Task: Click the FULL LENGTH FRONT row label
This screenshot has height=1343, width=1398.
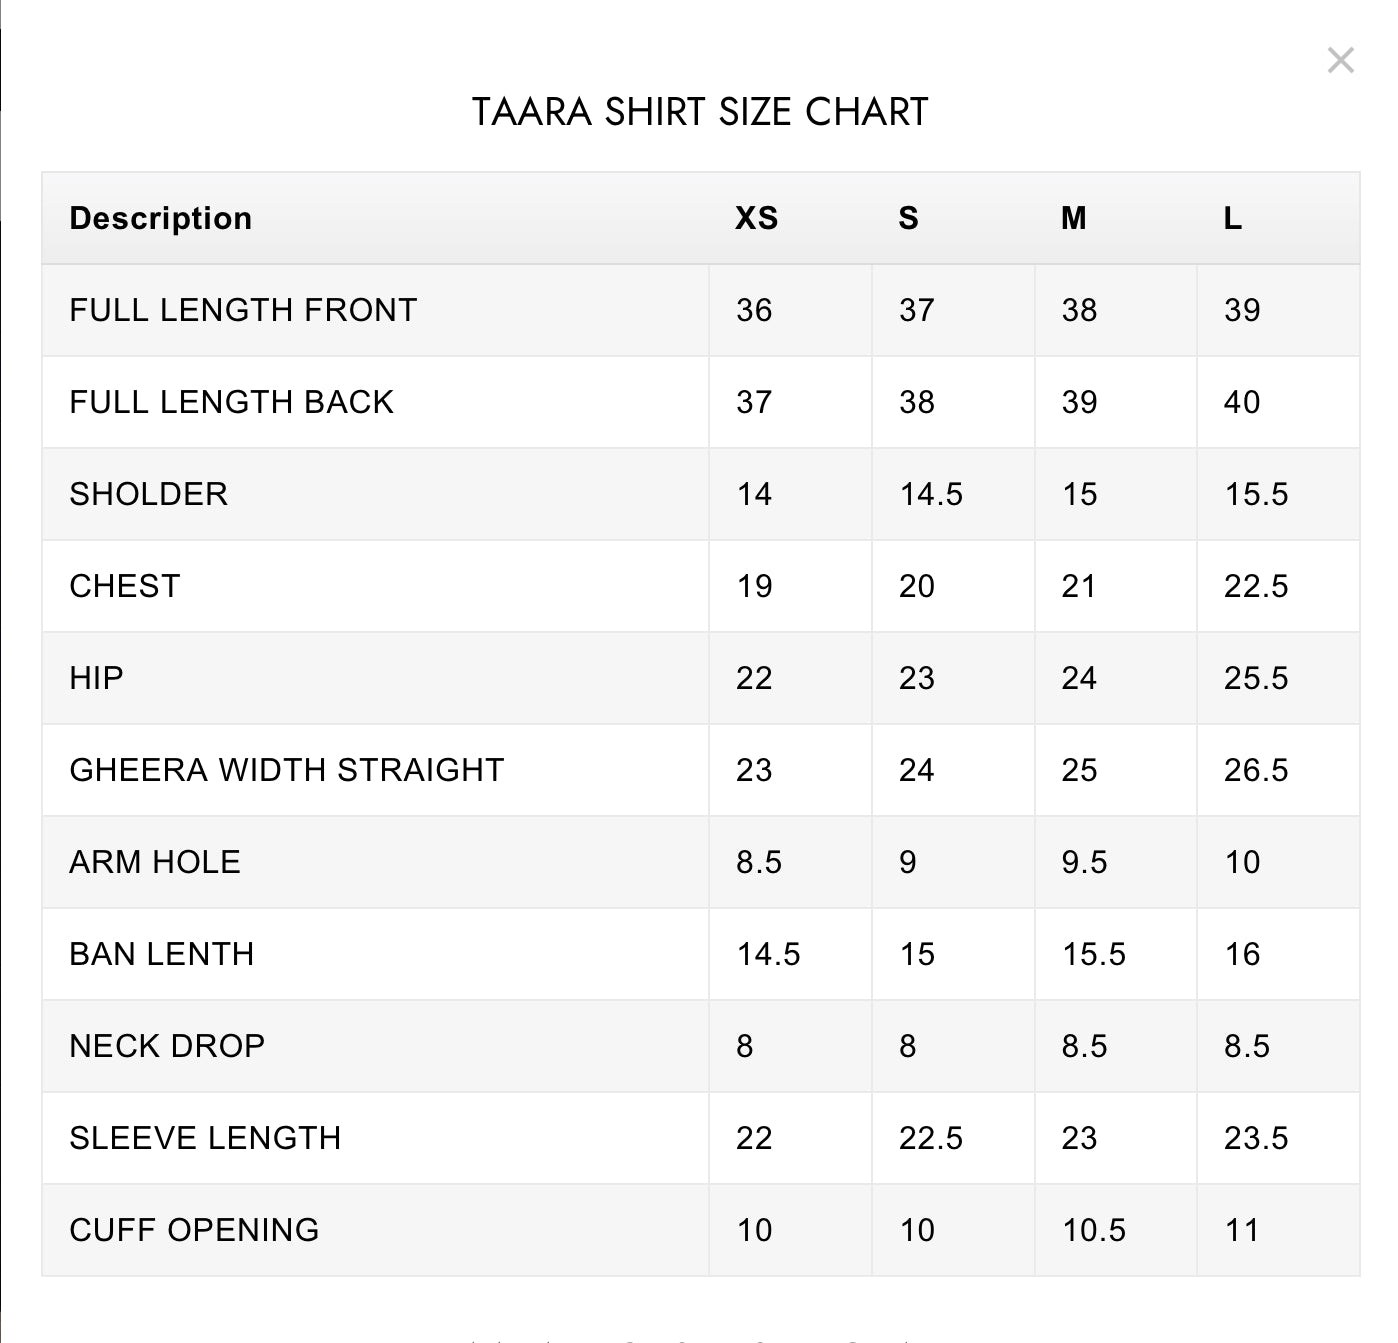Action: 243,310
